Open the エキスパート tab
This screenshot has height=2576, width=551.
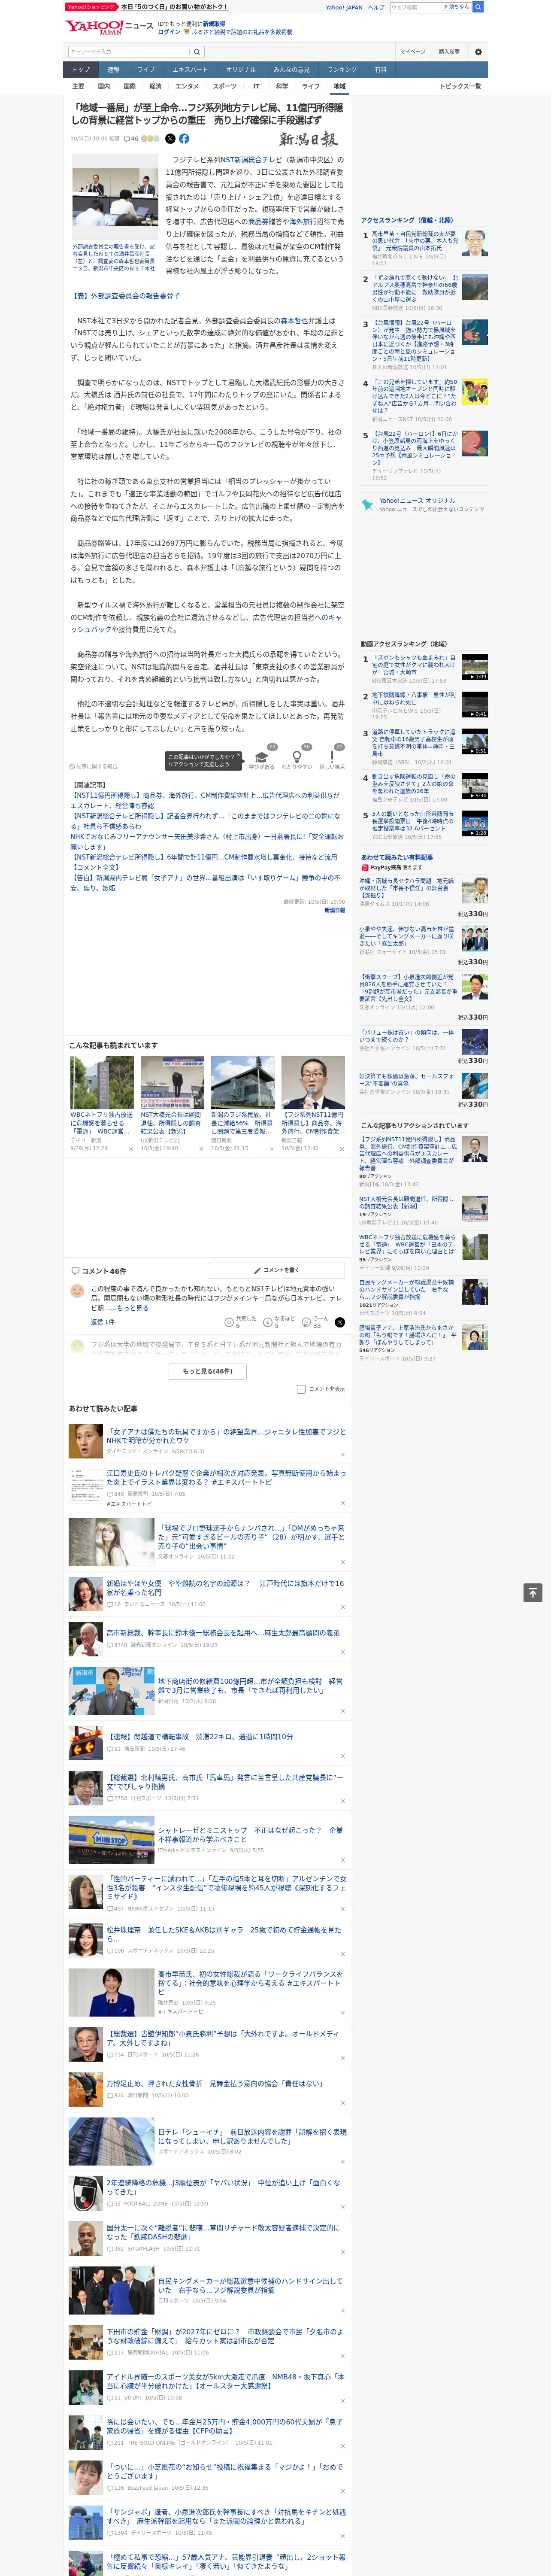click(x=190, y=70)
